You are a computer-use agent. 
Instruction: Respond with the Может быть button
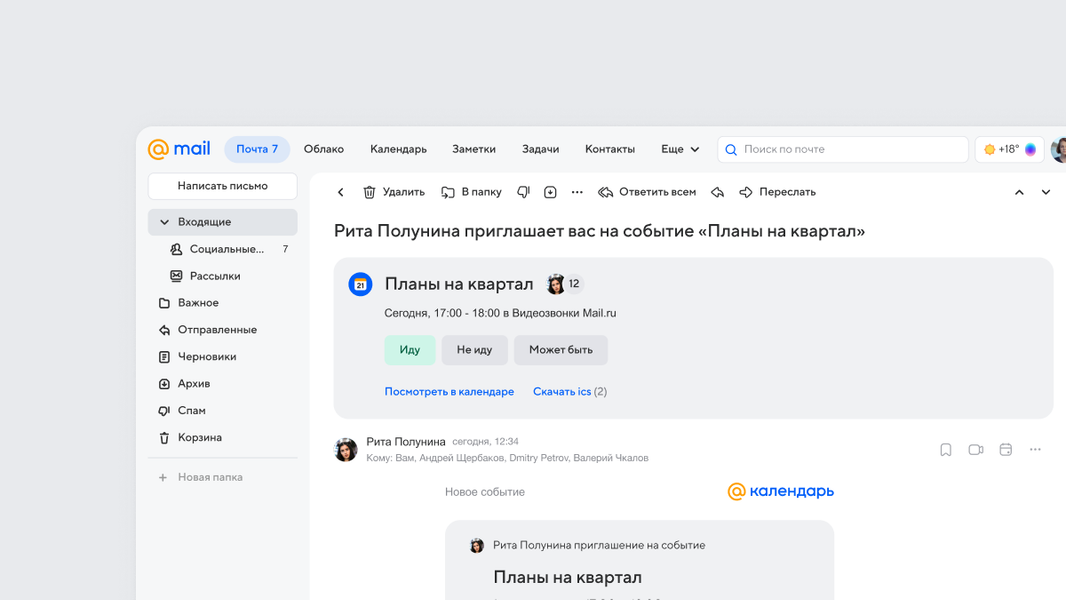click(x=561, y=350)
